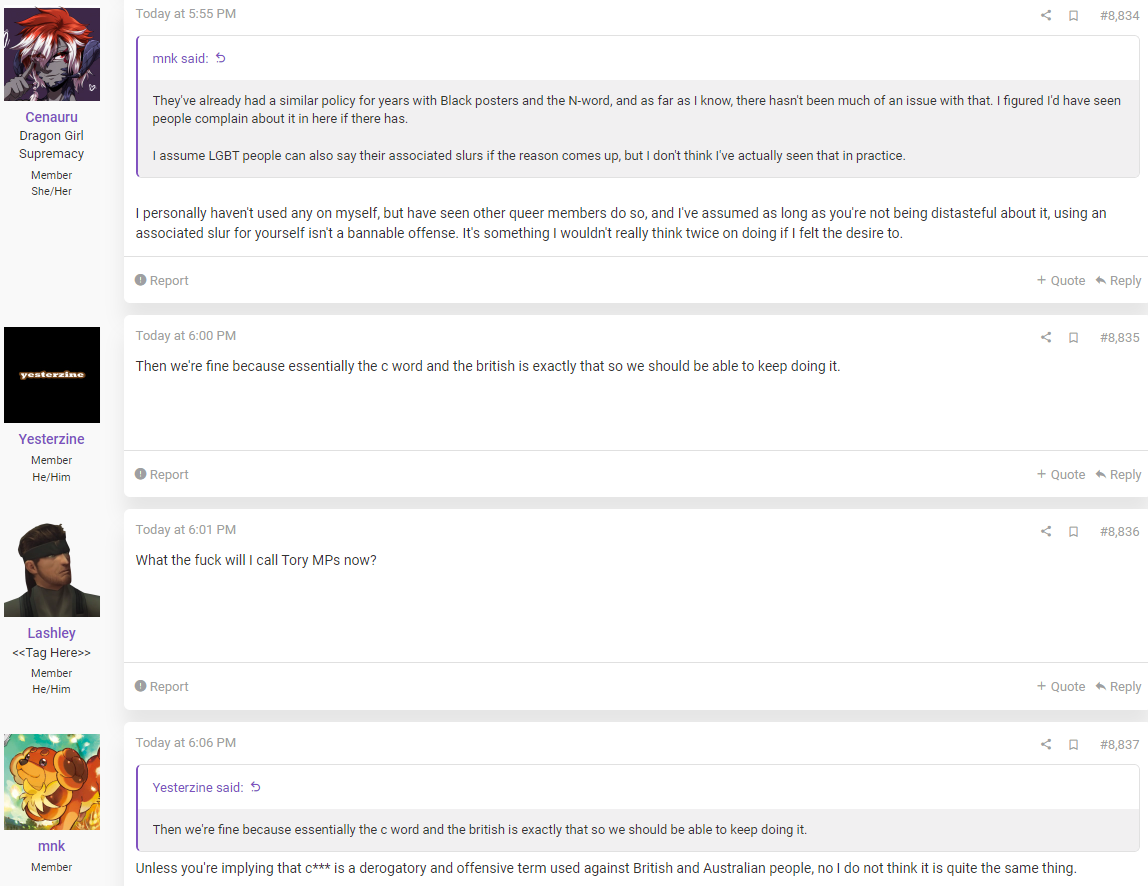Image resolution: width=1148 pixels, height=886 pixels.
Task: Report Lashley's Tory MPs post
Action: click(x=162, y=687)
